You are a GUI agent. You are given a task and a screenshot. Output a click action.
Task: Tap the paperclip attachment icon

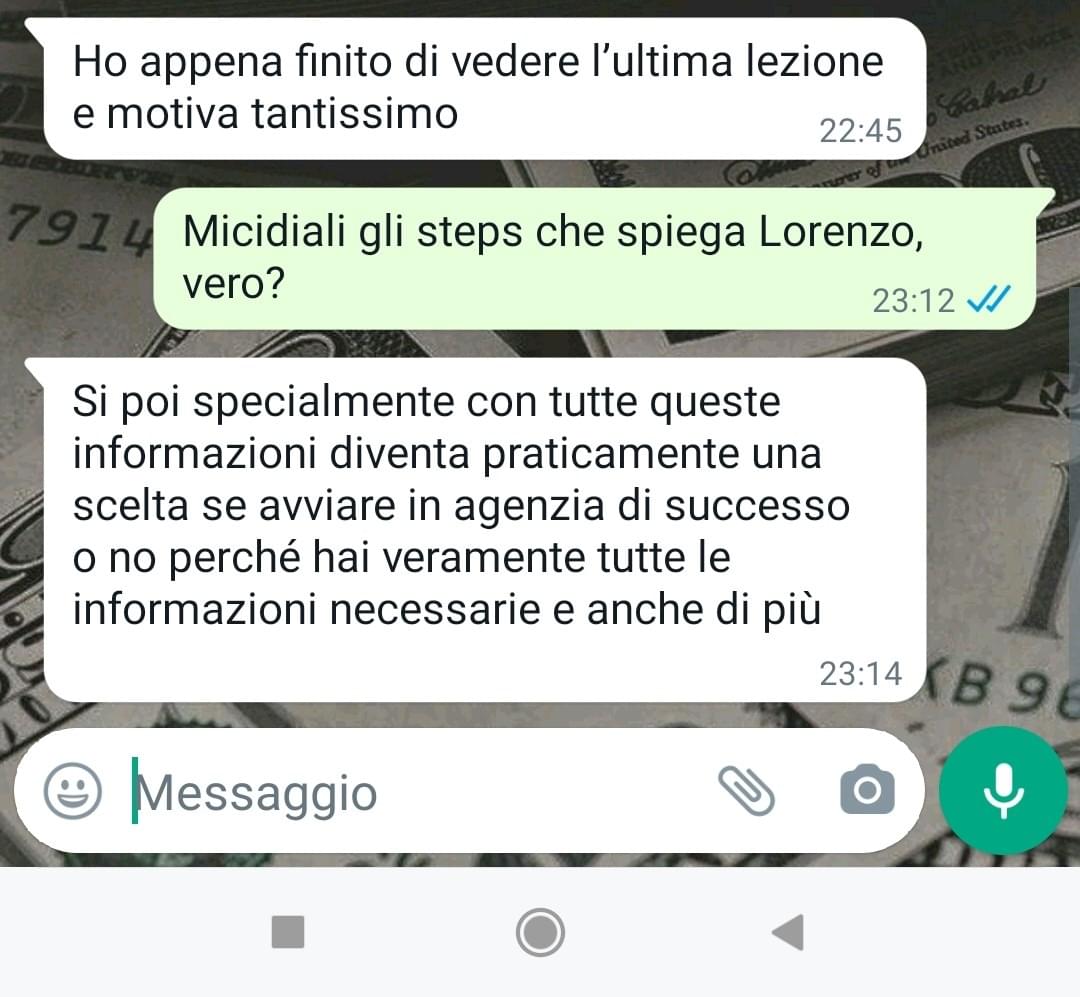point(747,790)
